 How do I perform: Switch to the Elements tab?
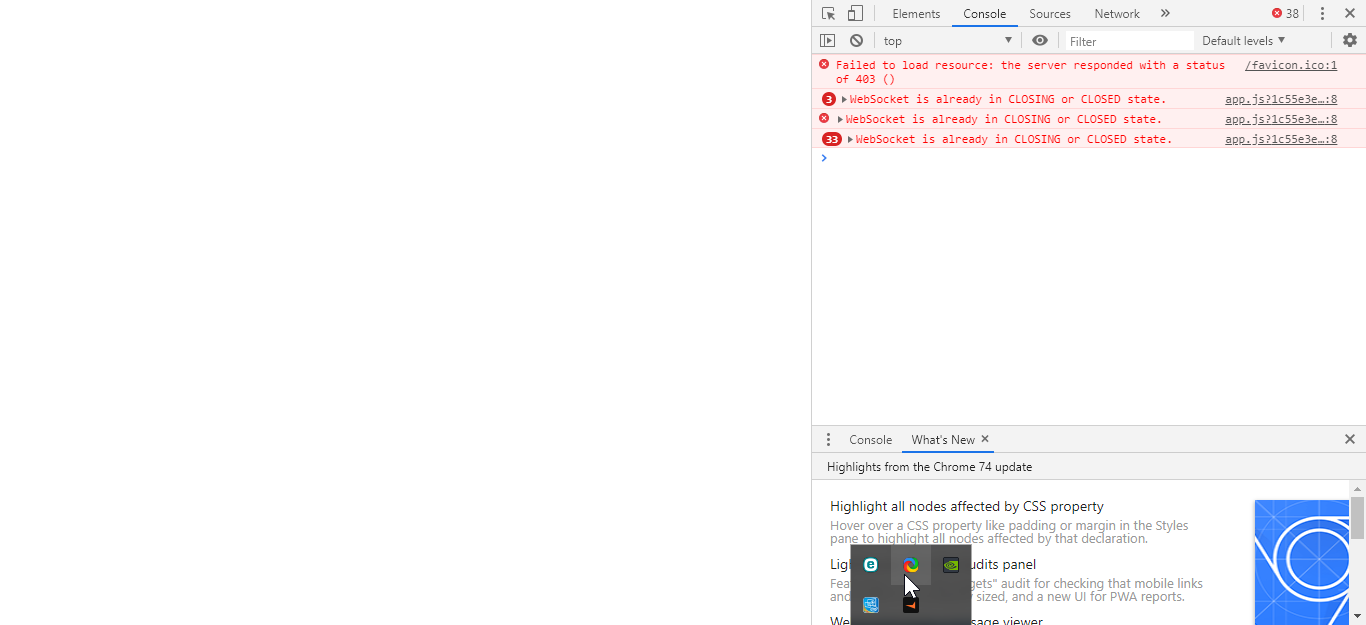pos(916,13)
